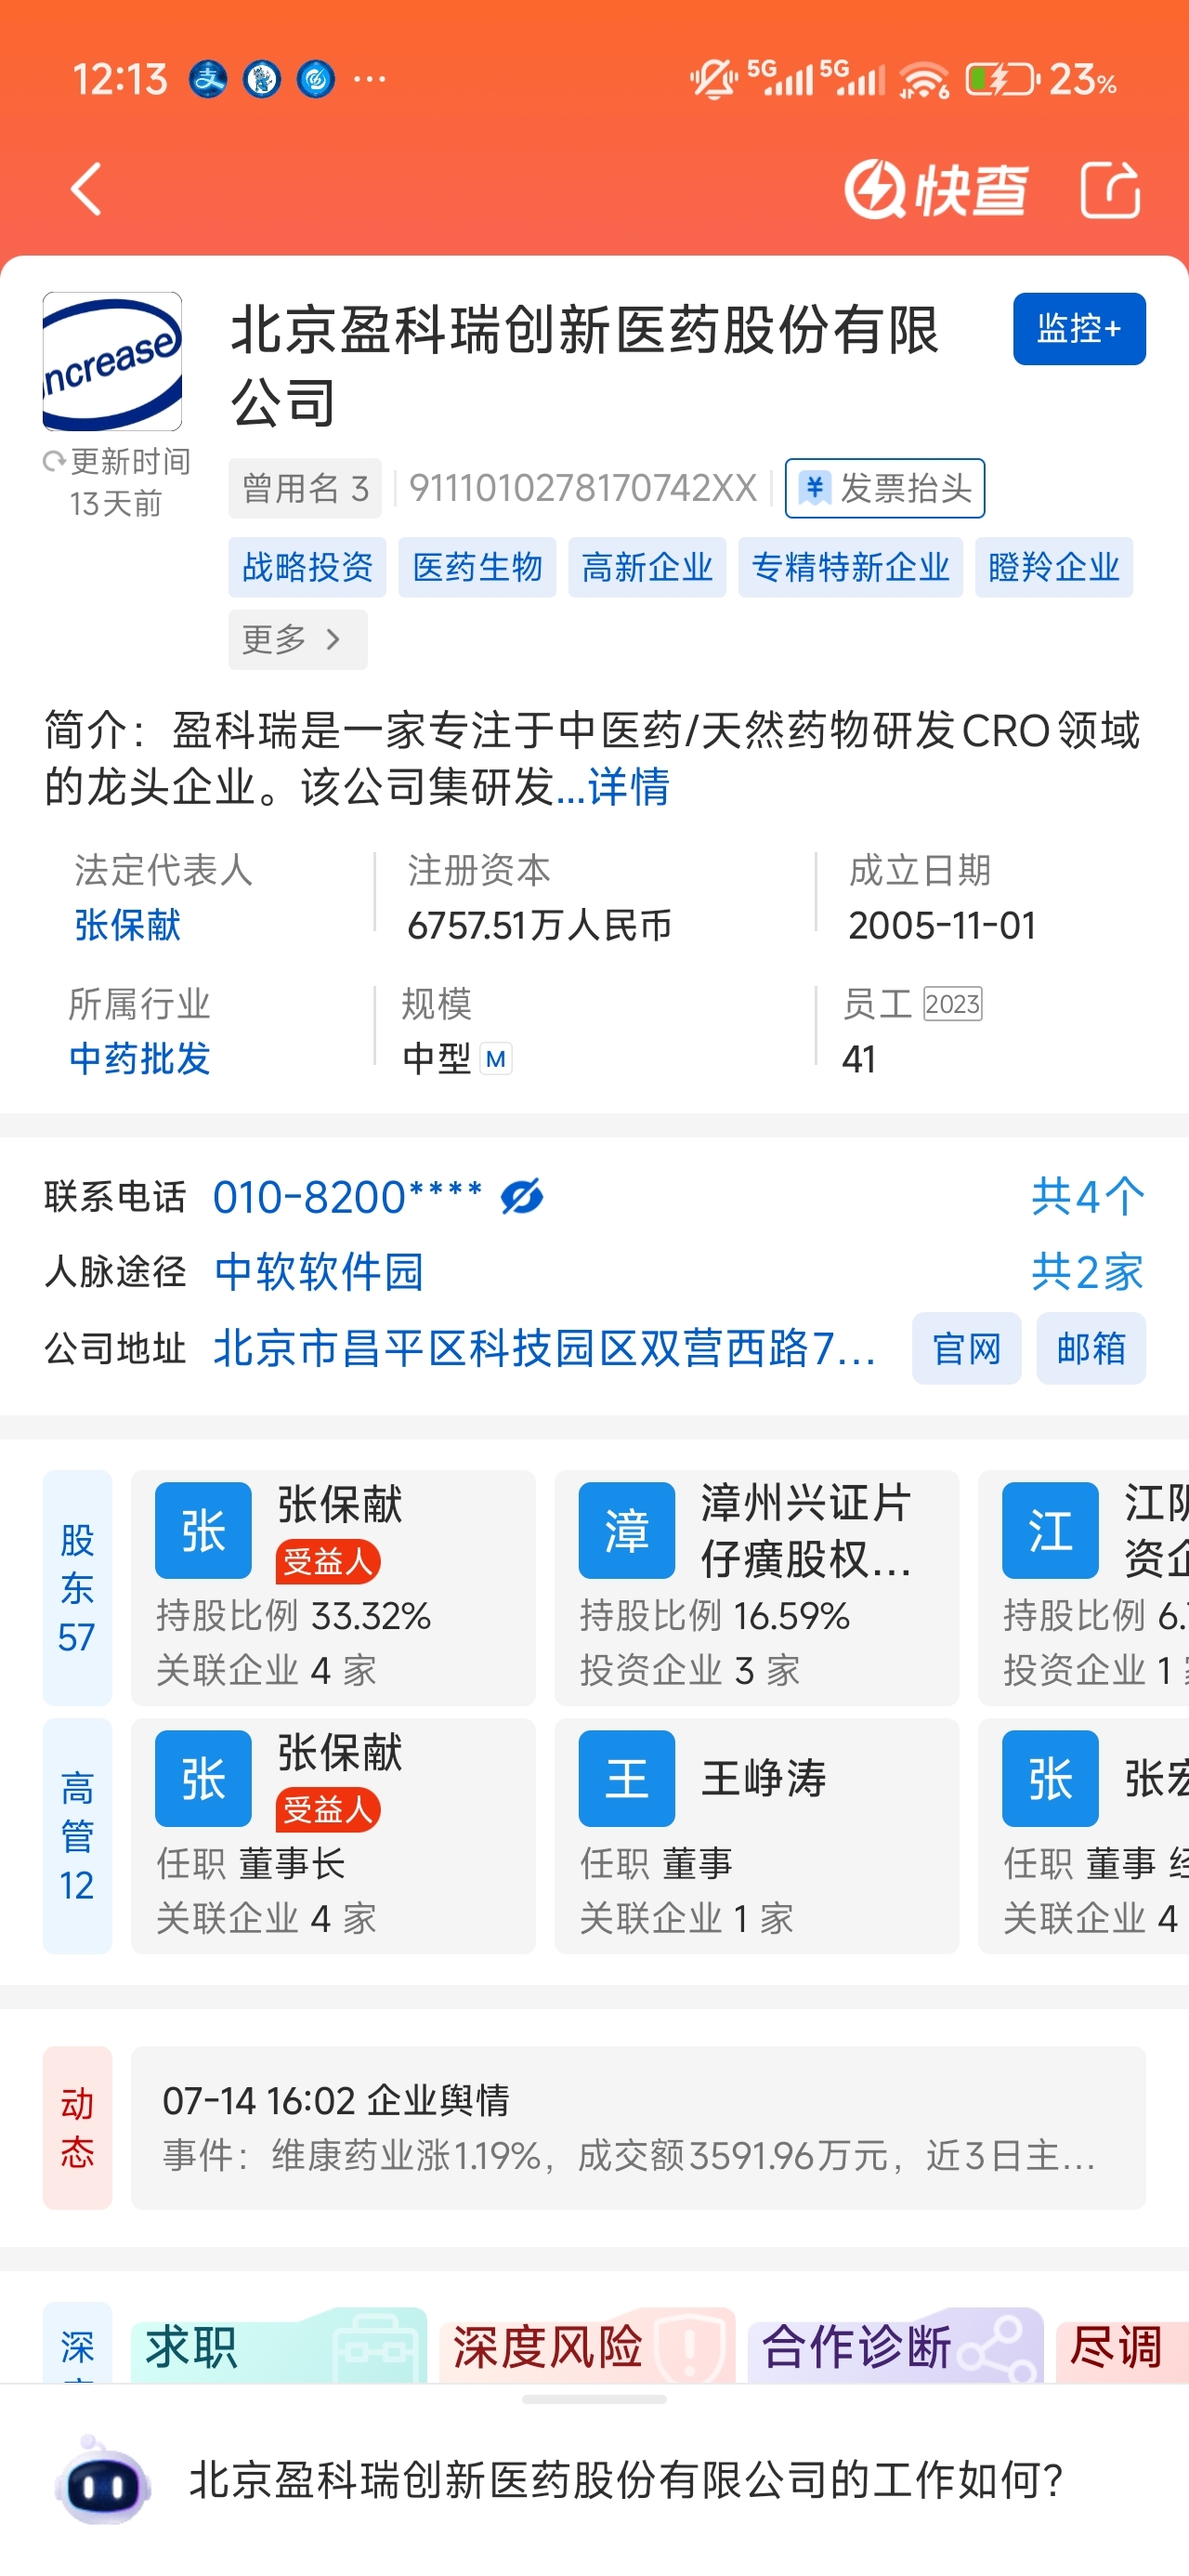Tap registered capital 6757.51万人民币
1189x2576 pixels.
coord(539,925)
